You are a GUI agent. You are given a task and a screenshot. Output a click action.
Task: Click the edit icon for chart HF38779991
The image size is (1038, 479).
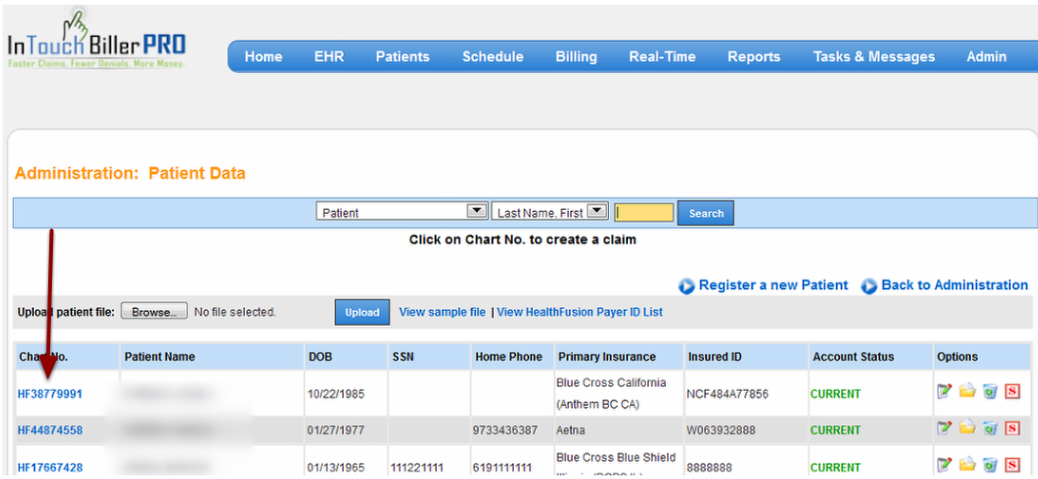click(944, 392)
